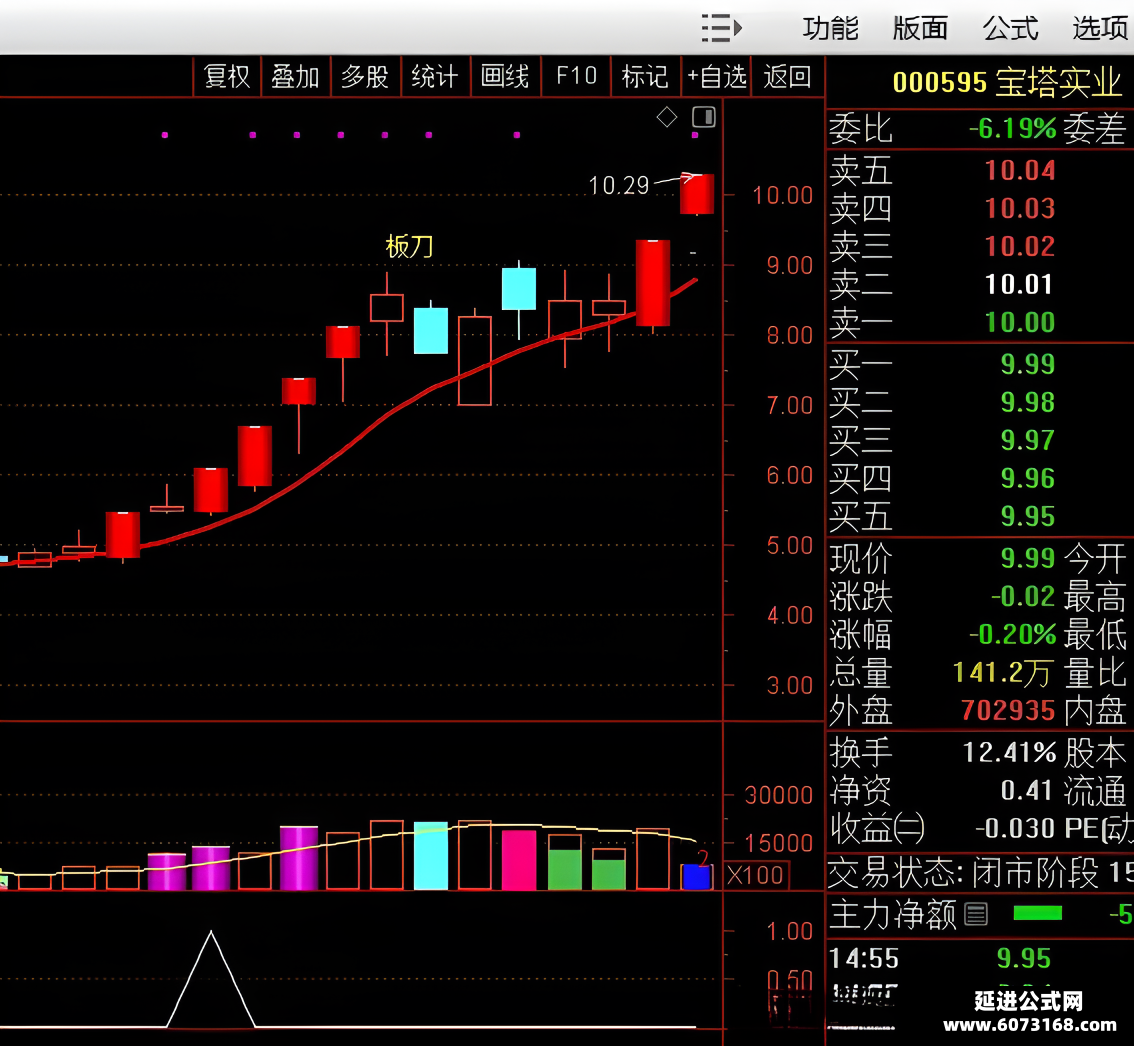Image resolution: width=1134 pixels, height=1046 pixels.
Task: Open the 公式 menu
Action: [1010, 29]
